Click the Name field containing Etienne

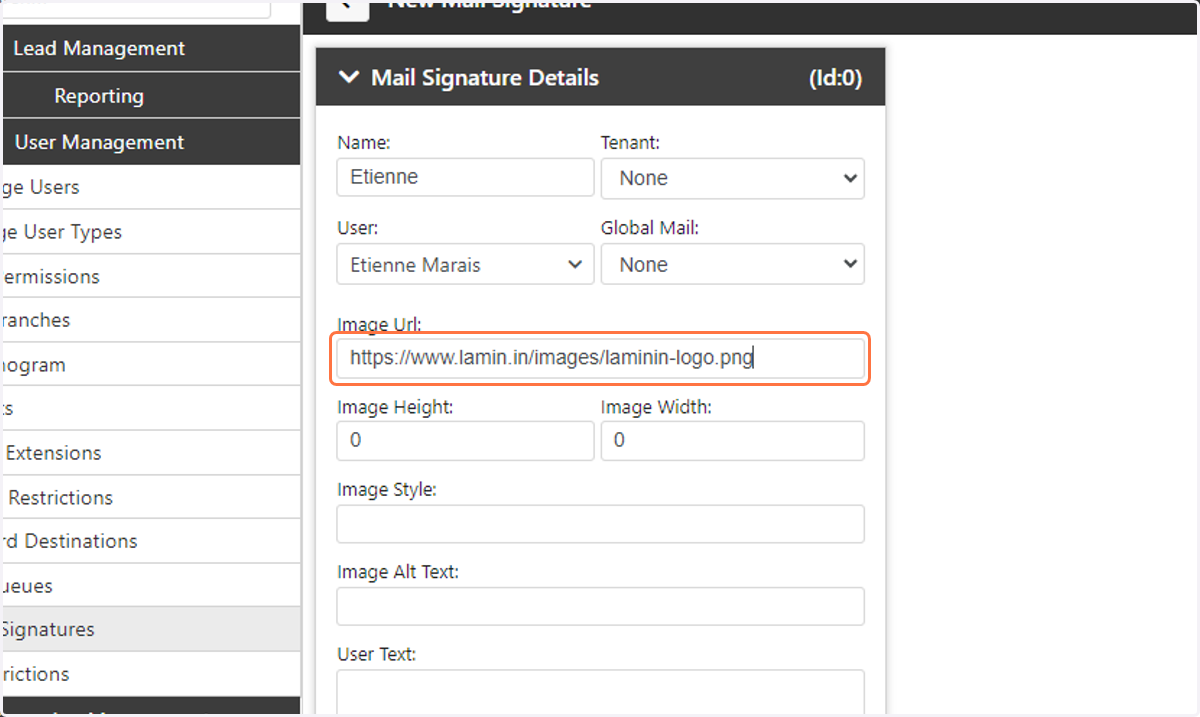coord(466,177)
